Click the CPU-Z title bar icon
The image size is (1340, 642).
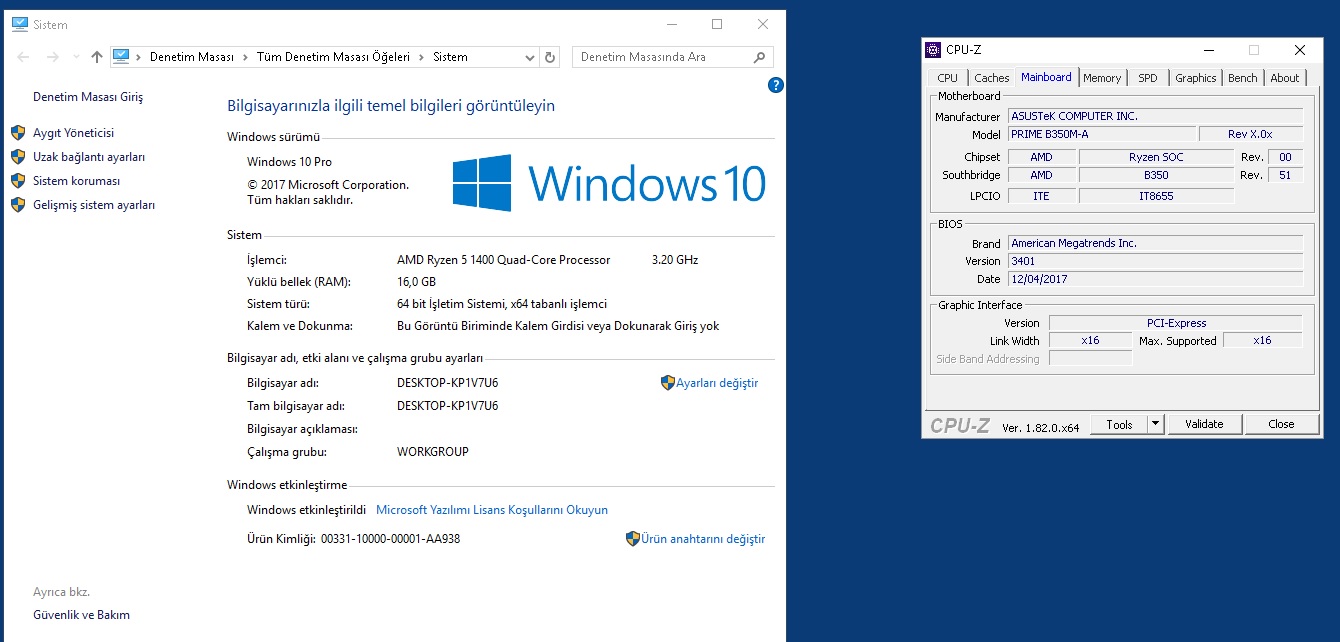(933, 50)
